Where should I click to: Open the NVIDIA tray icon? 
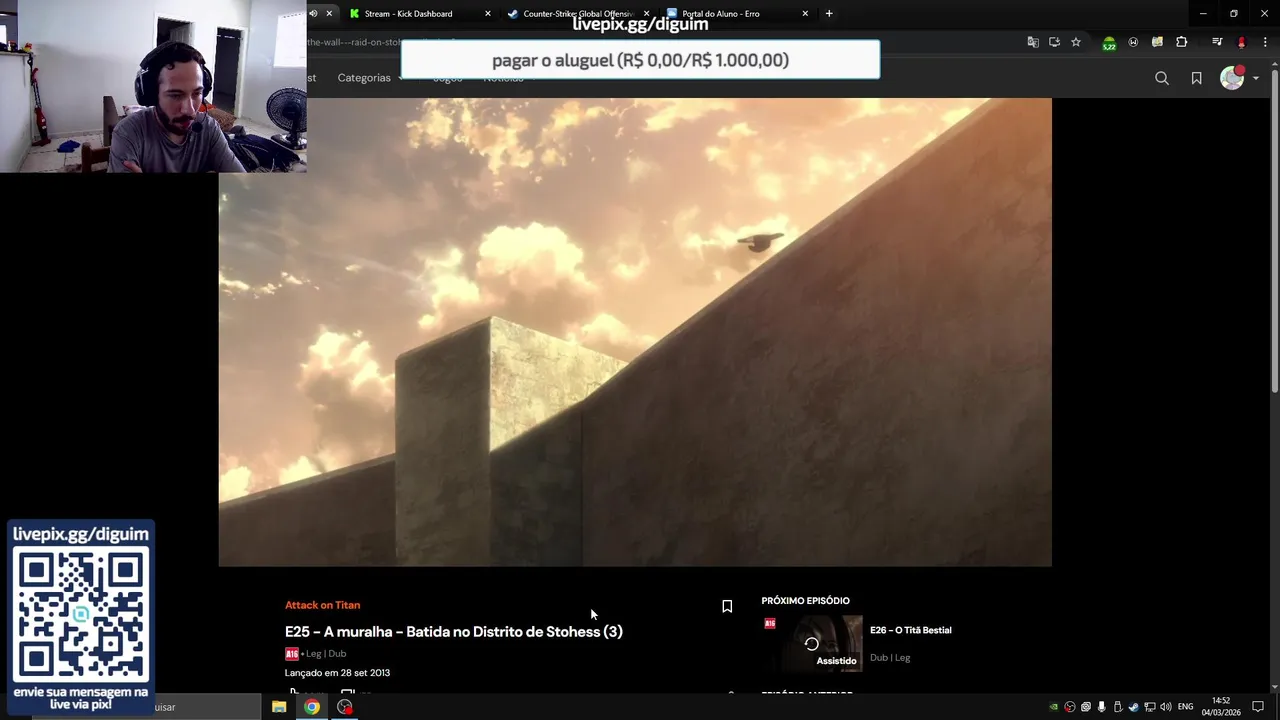click(1054, 707)
